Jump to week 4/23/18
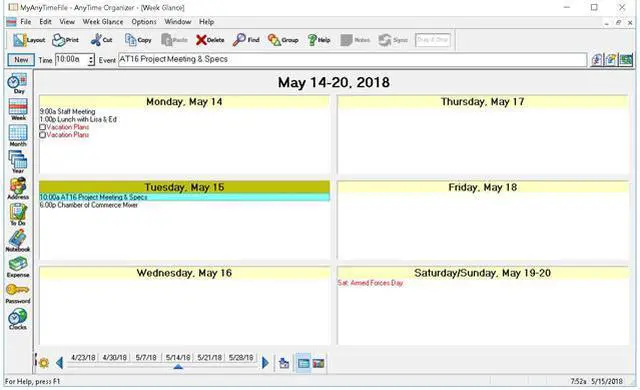 83,358
